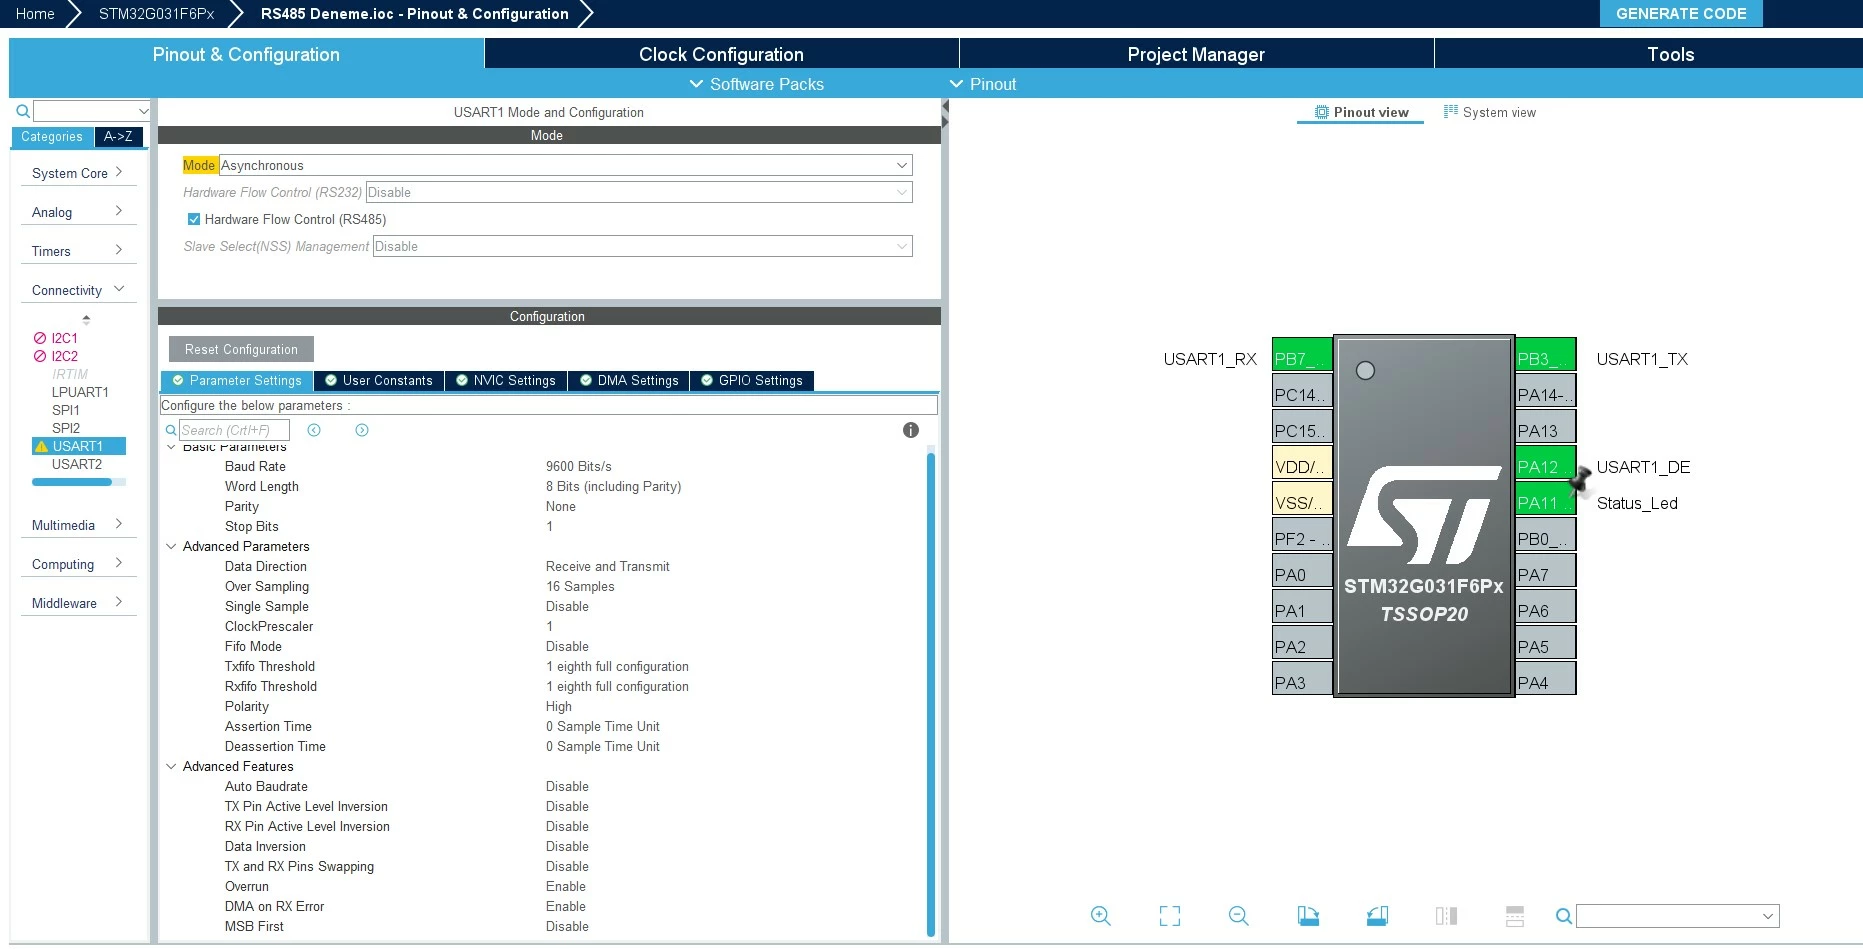Click the zoom out magnifier icon
The width and height of the screenshot is (1863, 949).
click(1238, 915)
